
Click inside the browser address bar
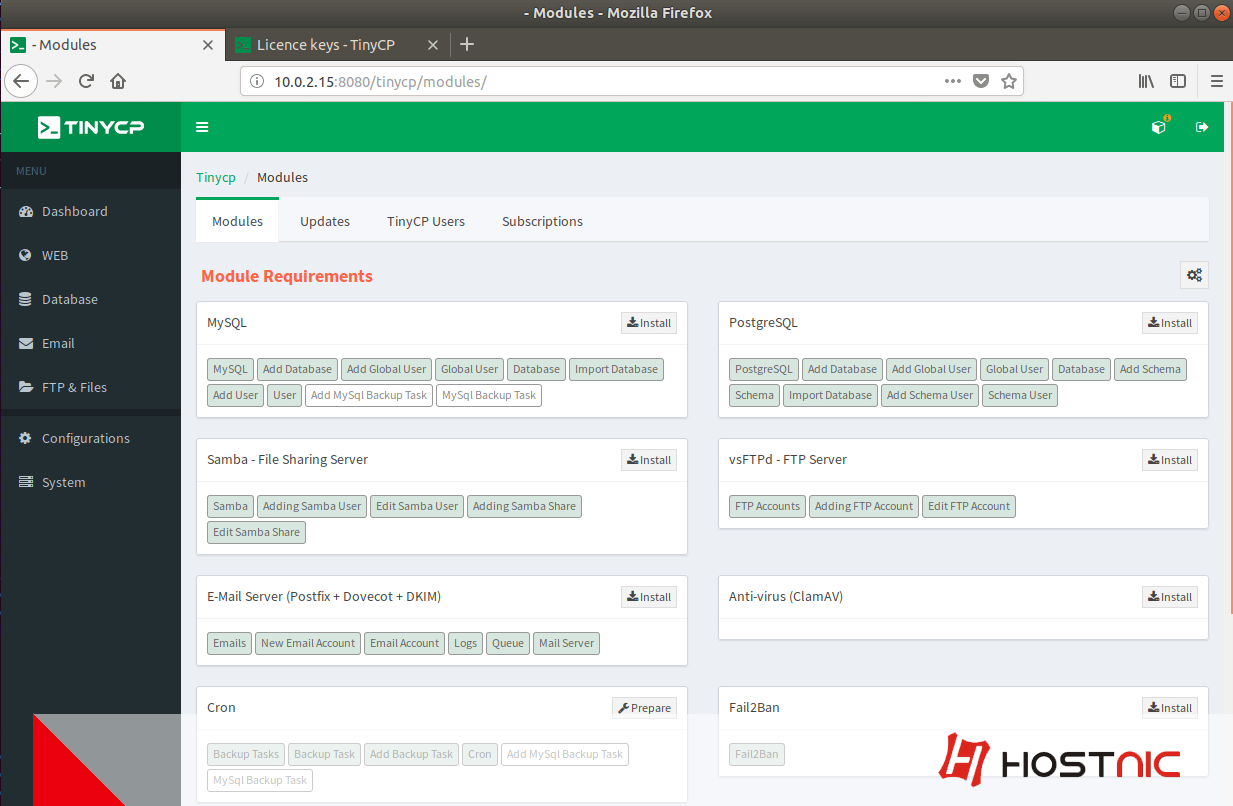click(600, 81)
